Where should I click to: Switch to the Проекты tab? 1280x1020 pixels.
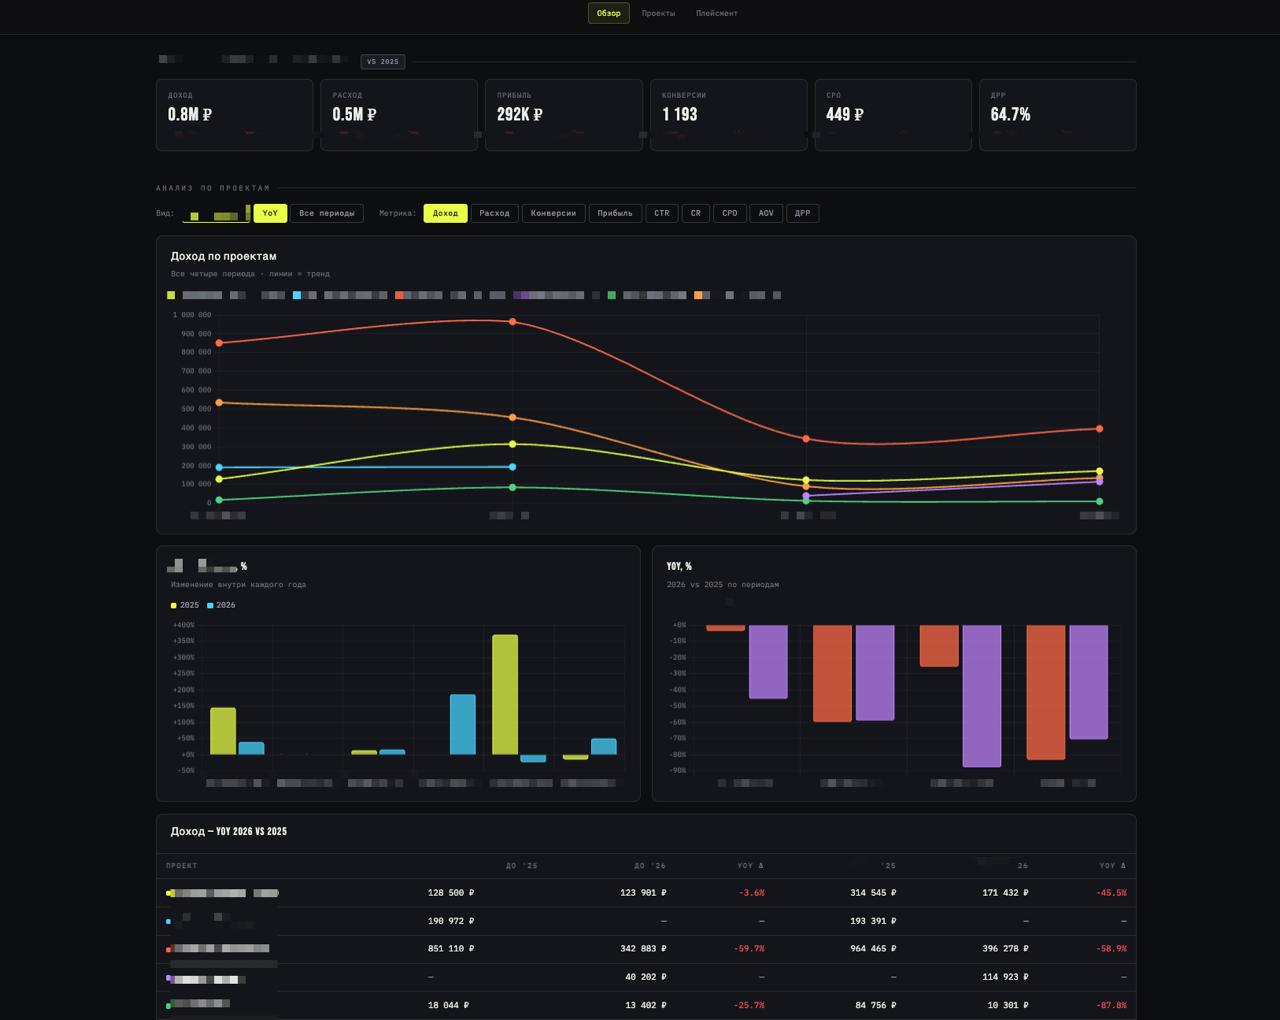tap(658, 14)
